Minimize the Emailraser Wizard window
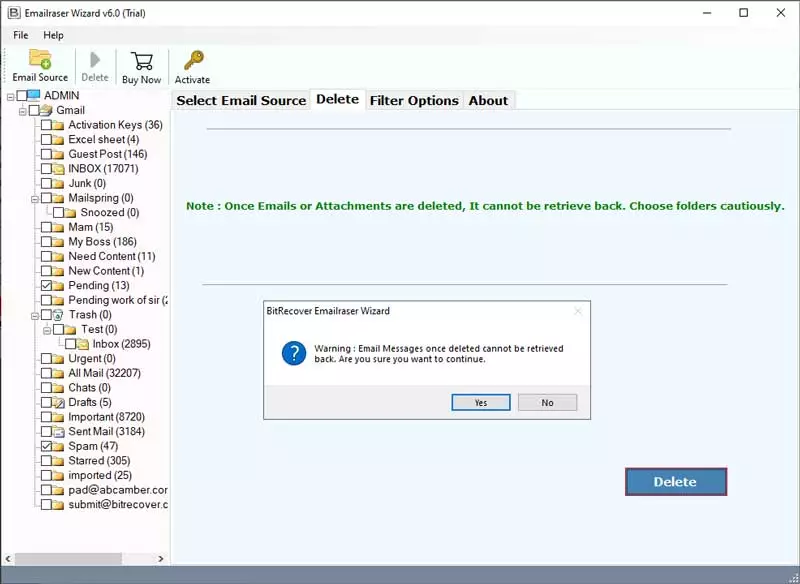The height and width of the screenshot is (584, 800). [707, 13]
